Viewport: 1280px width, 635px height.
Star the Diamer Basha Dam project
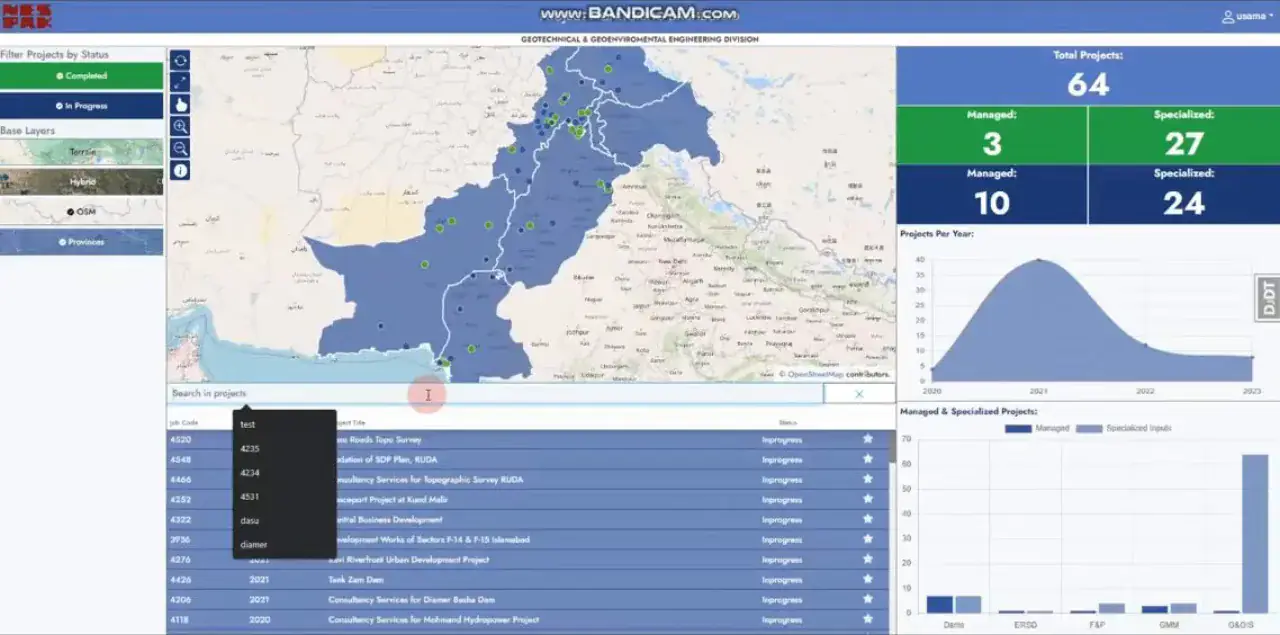(868, 599)
